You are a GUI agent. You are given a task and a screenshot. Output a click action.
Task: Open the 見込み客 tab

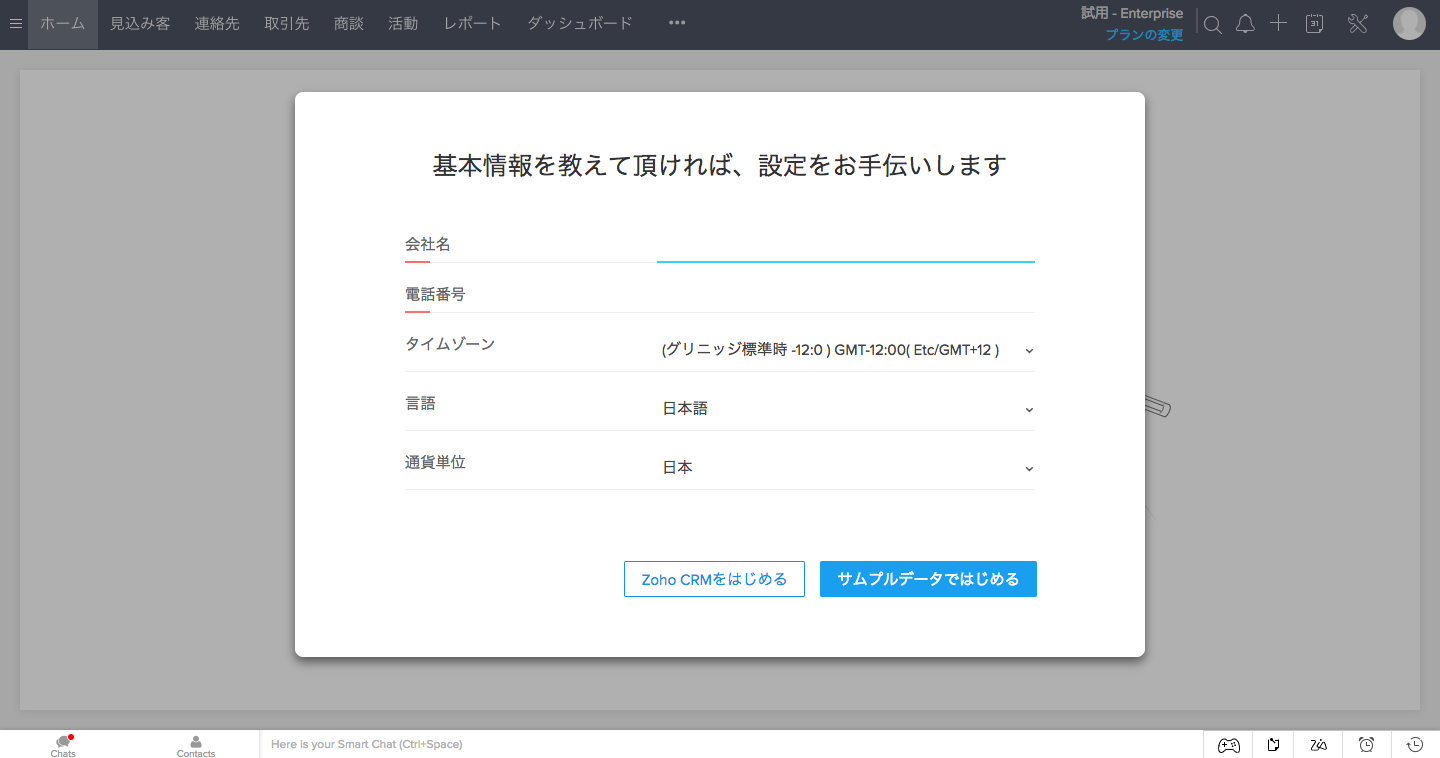(140, 24)
